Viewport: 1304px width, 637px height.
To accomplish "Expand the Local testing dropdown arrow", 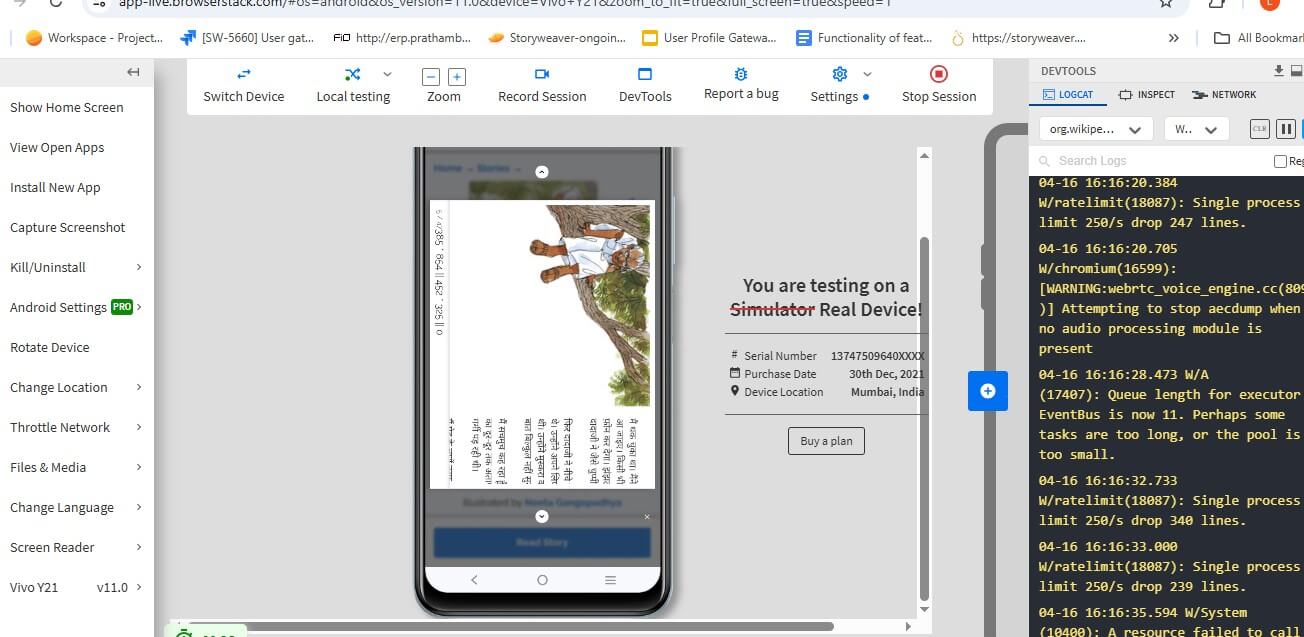I will click(x=387, y=74).
